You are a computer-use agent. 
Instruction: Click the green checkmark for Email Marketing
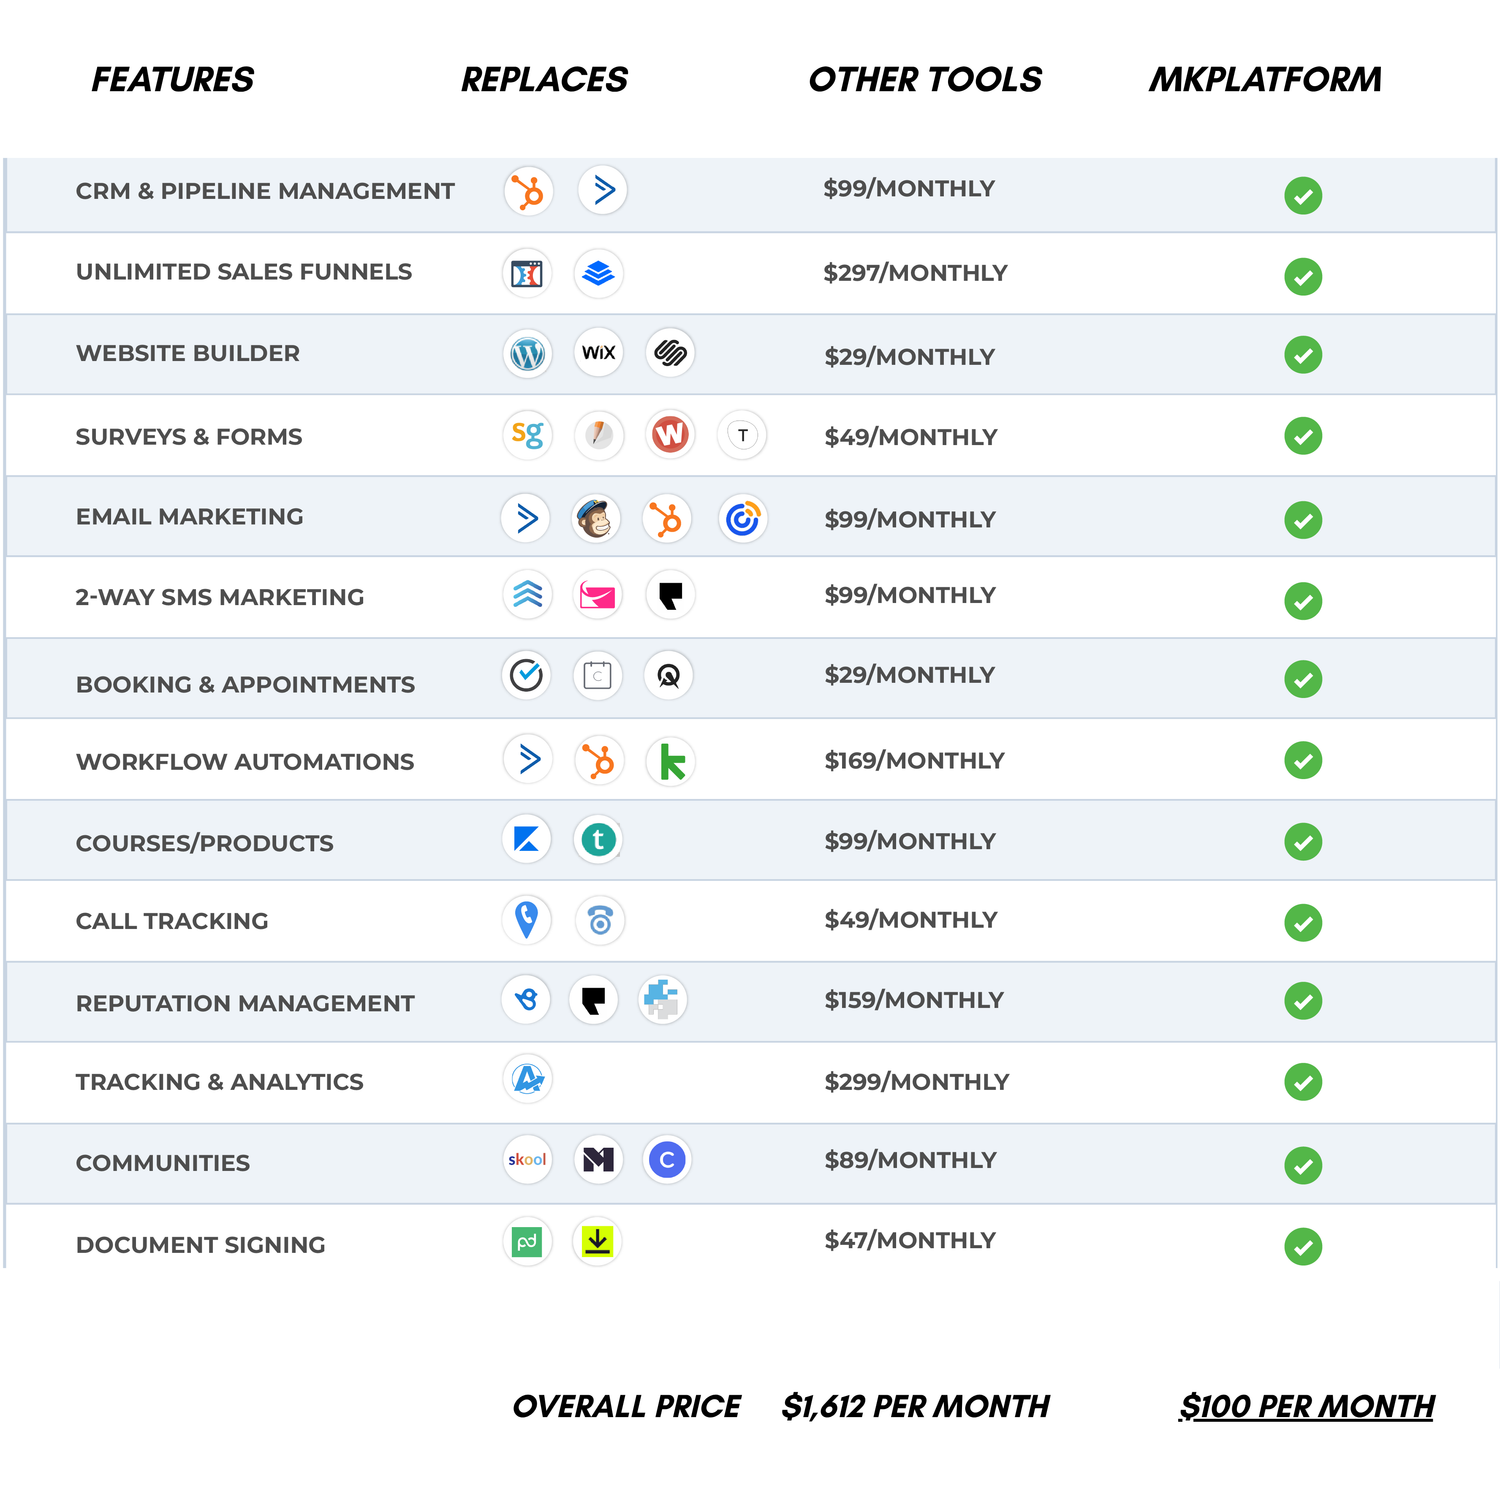pyautogui.click(x=1303, y=520)
